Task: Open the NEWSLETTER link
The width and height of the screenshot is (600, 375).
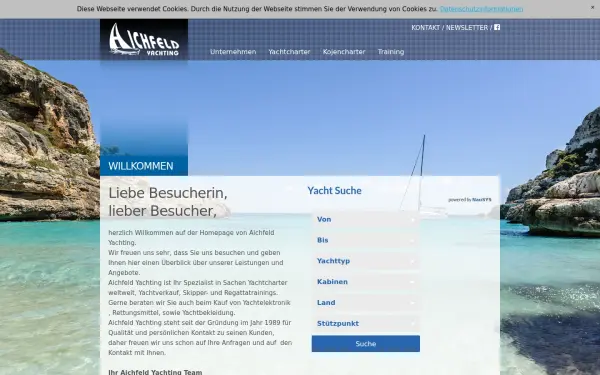Action: (x=467, y=28)
